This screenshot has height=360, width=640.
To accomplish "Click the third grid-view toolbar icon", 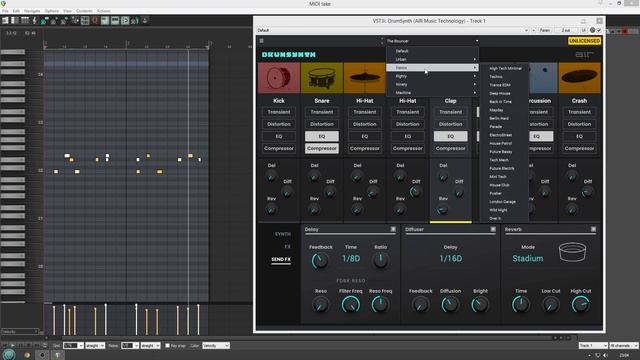I will tap(25, 20).
